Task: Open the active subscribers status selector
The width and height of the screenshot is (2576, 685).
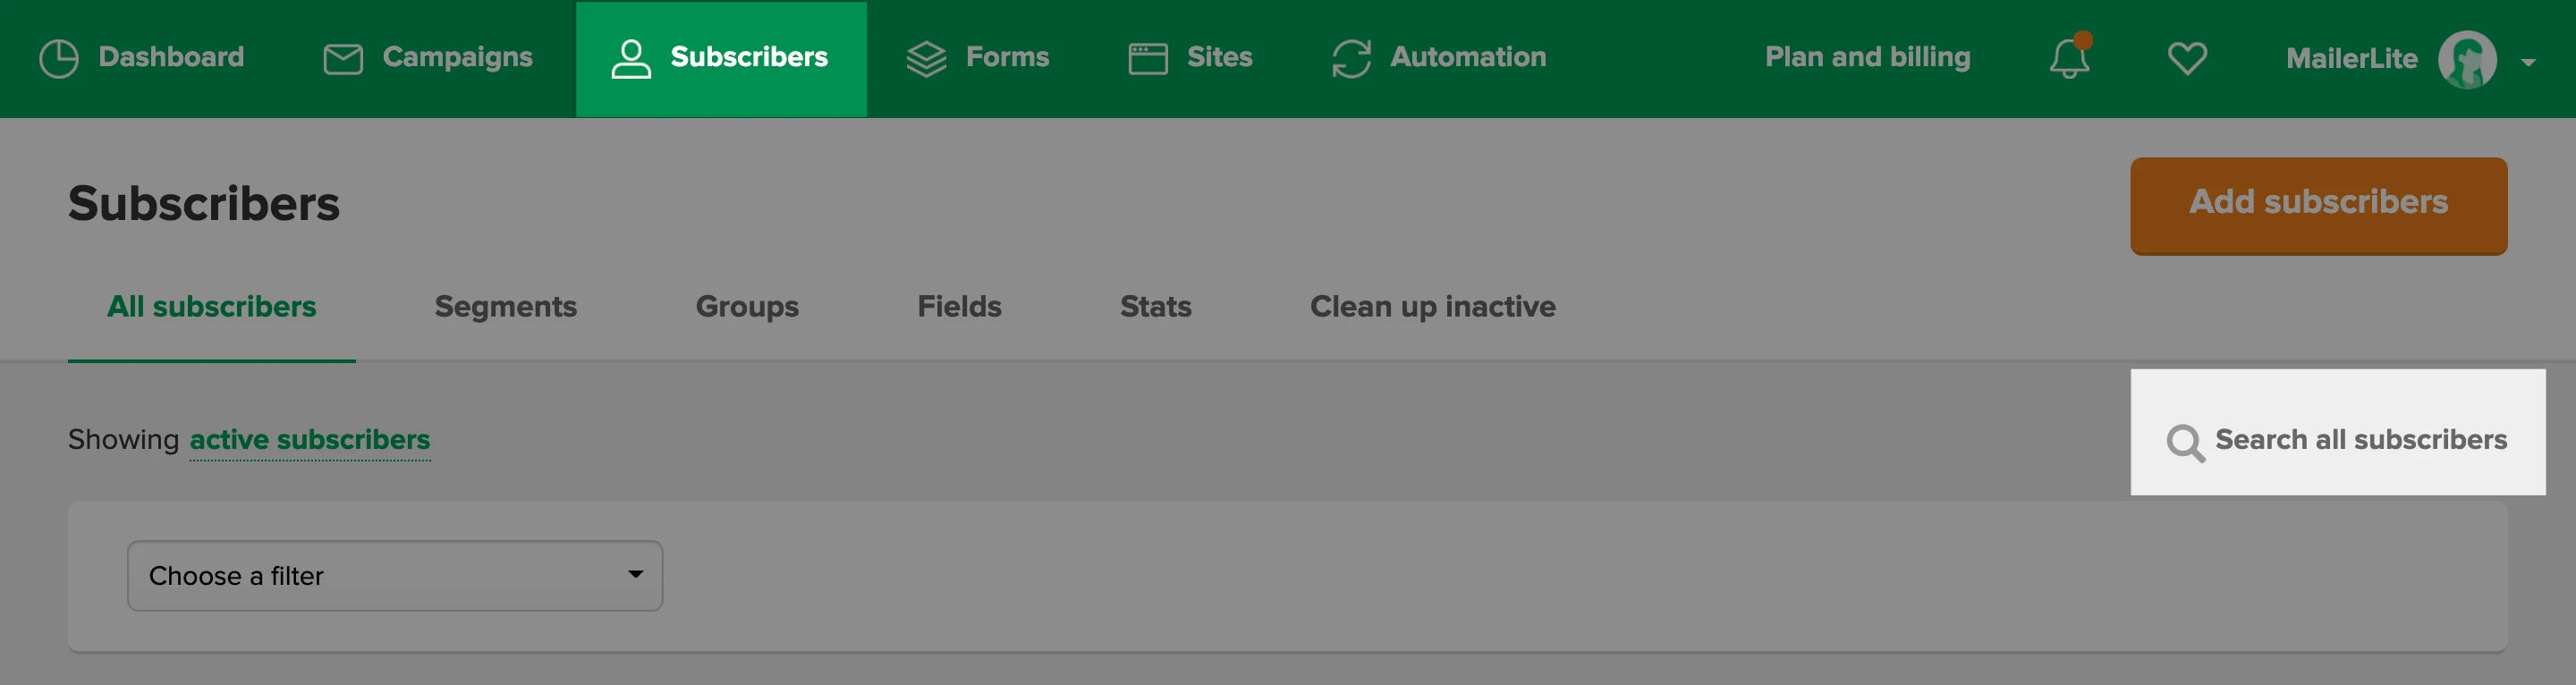Action: click(310, 440)
